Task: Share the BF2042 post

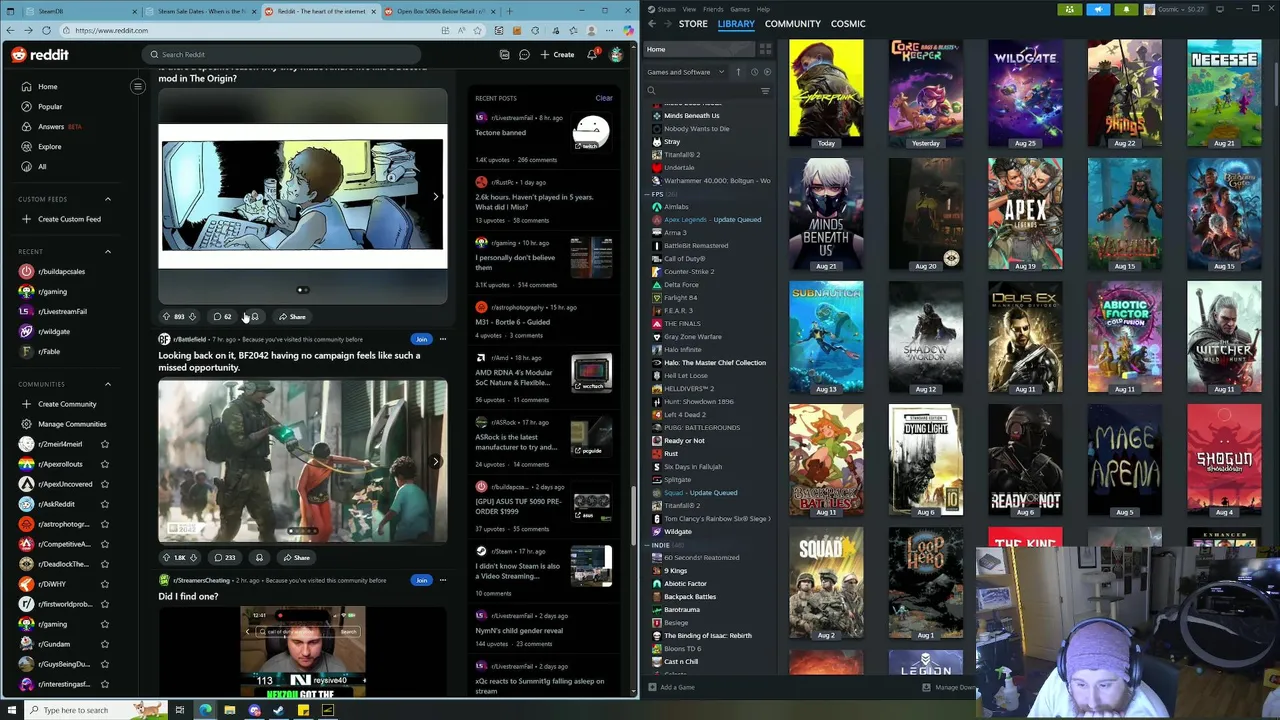Action: coord(296,557)
